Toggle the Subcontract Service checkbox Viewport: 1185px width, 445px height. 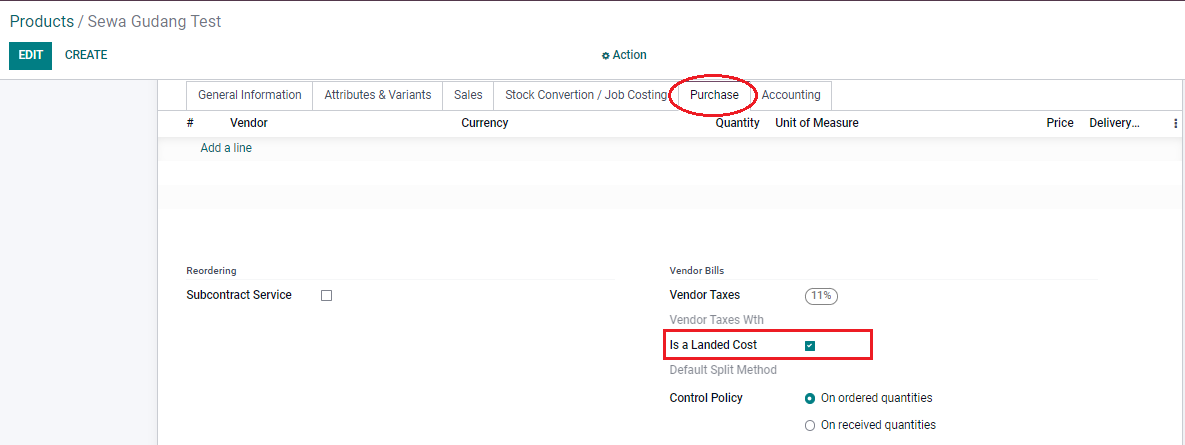326,296
